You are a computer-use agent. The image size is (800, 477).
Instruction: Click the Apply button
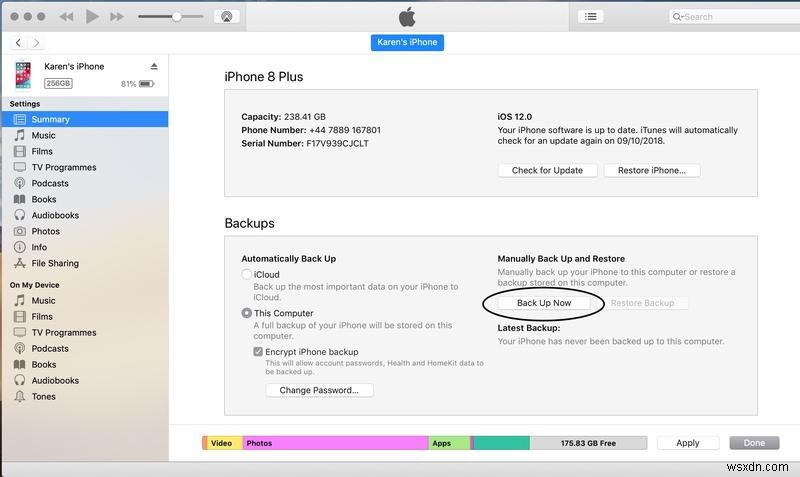(688, 443)
